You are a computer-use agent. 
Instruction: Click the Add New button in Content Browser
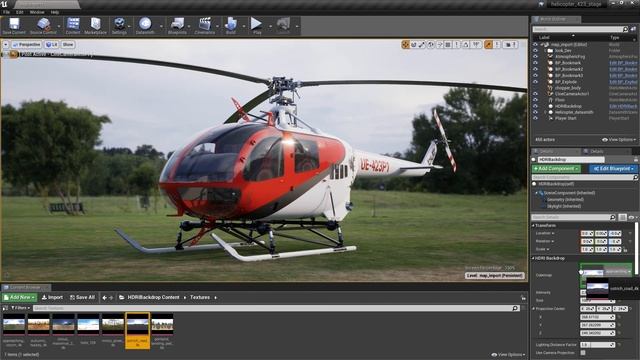[20, 297]
